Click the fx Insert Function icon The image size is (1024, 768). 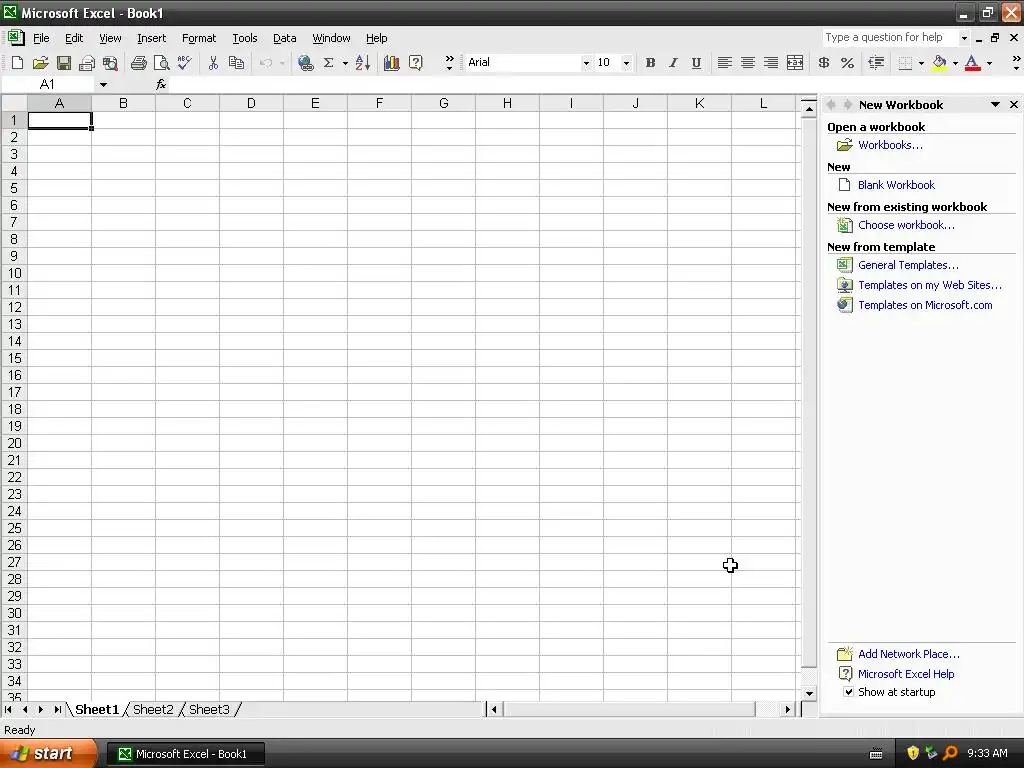tap(161, 84)
